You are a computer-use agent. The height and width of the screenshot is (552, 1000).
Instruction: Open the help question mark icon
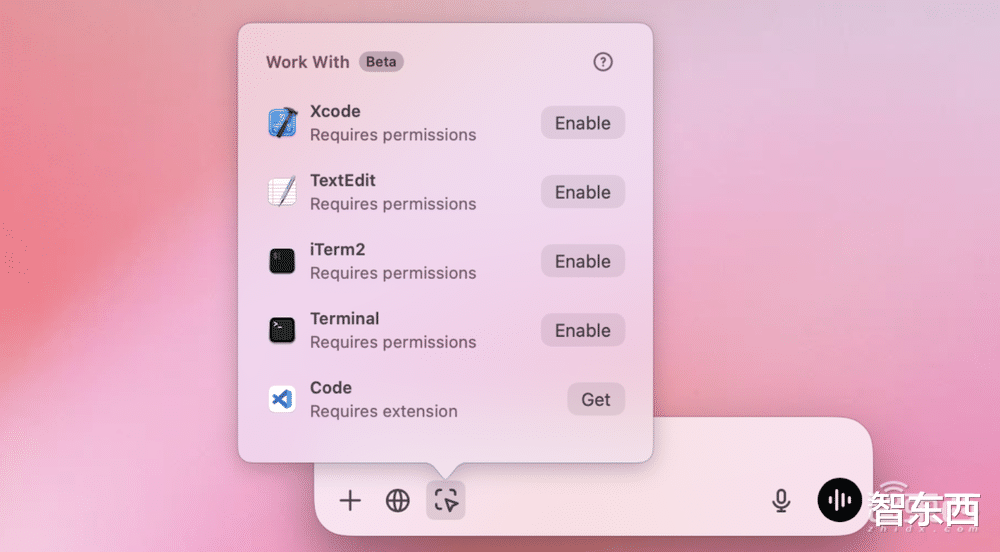pos(603,62)
